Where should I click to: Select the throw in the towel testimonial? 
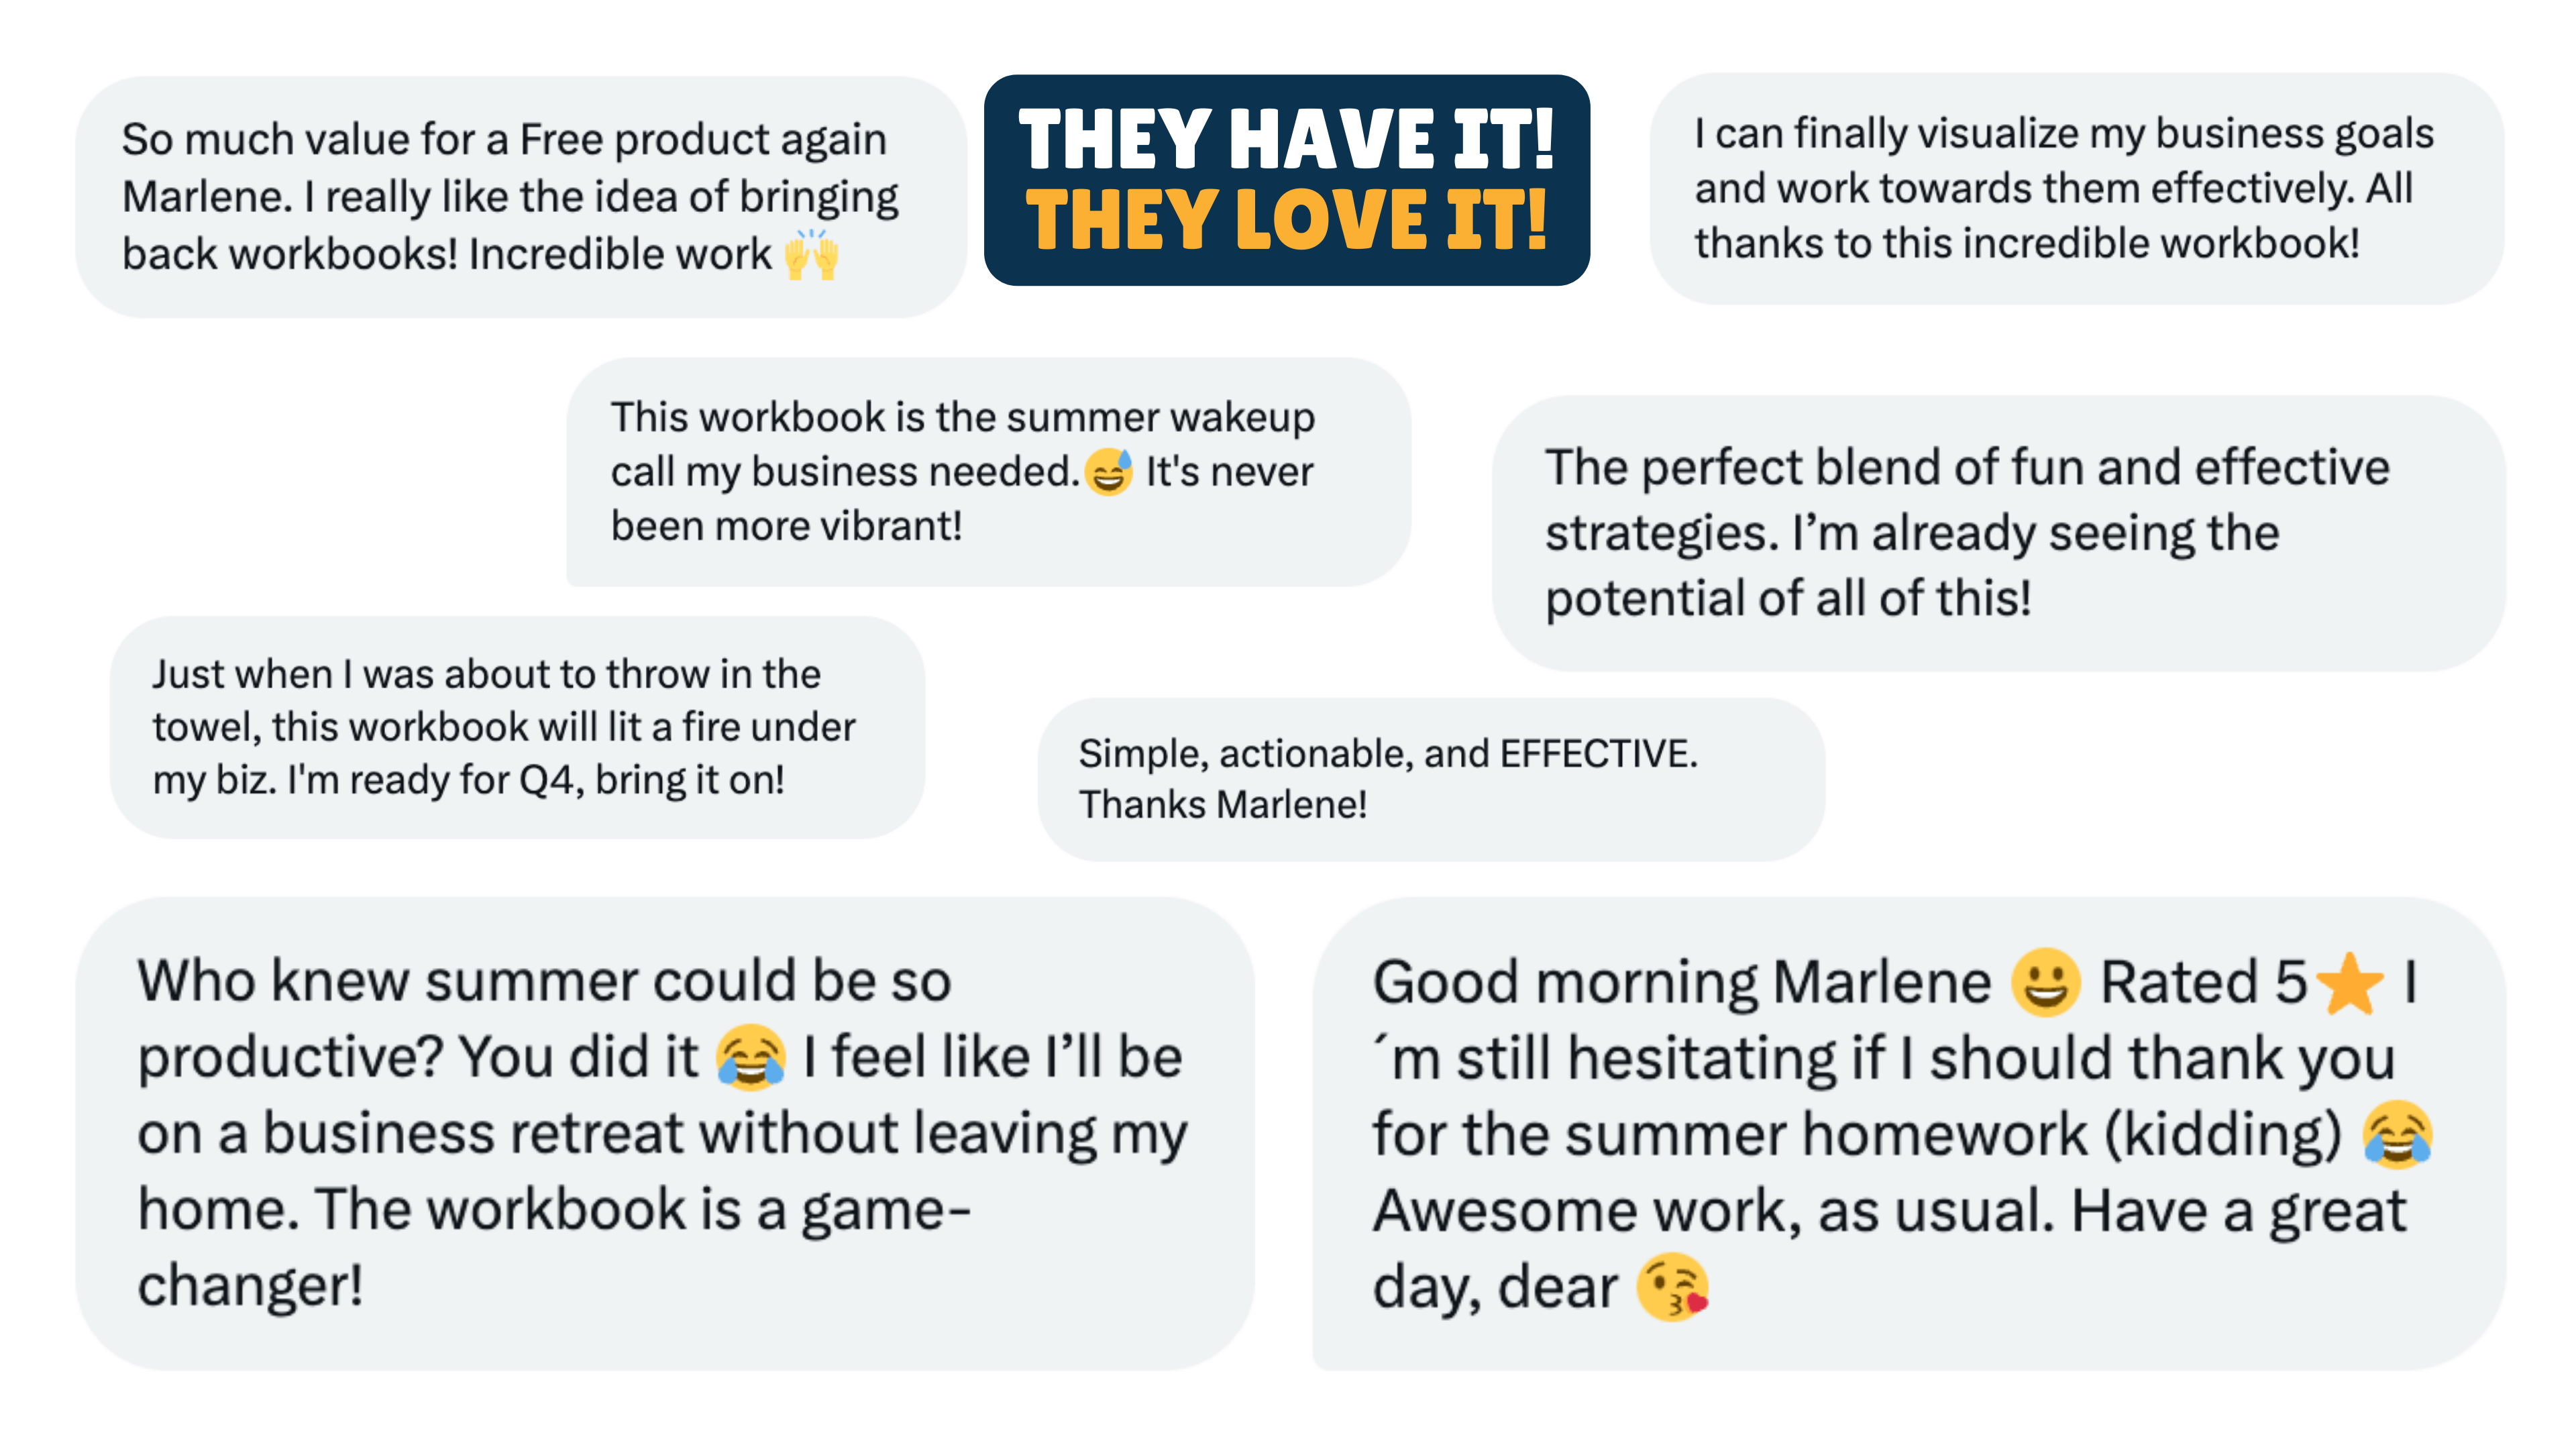click(517, 727)
